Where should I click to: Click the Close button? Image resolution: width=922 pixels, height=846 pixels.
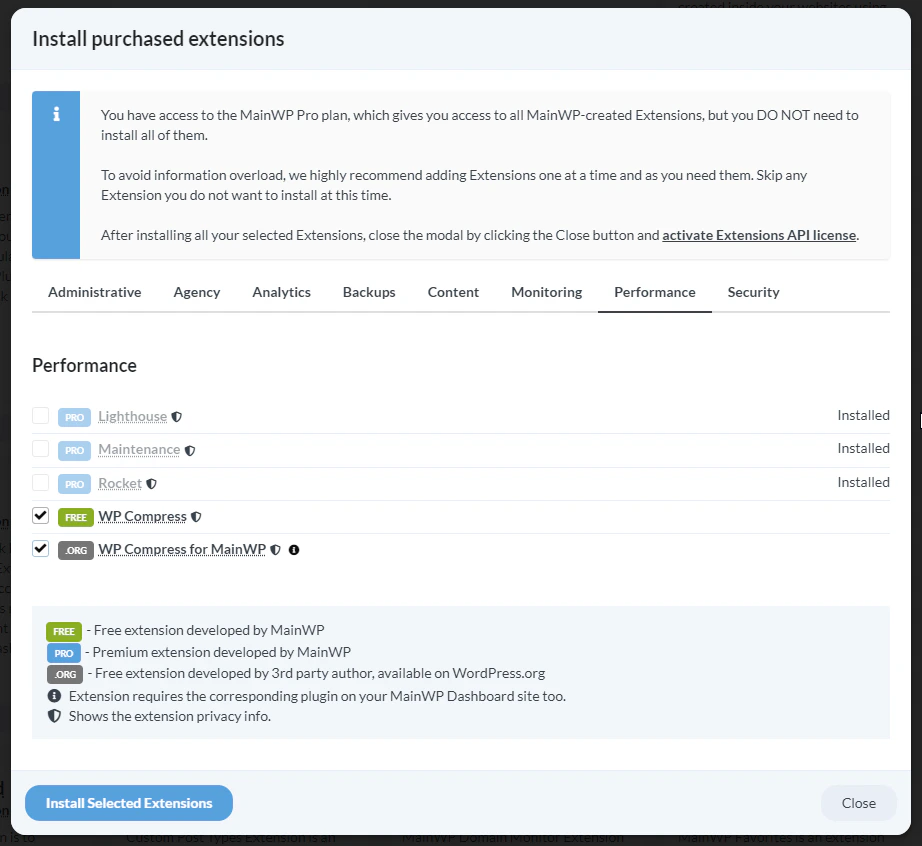(858, 803)
